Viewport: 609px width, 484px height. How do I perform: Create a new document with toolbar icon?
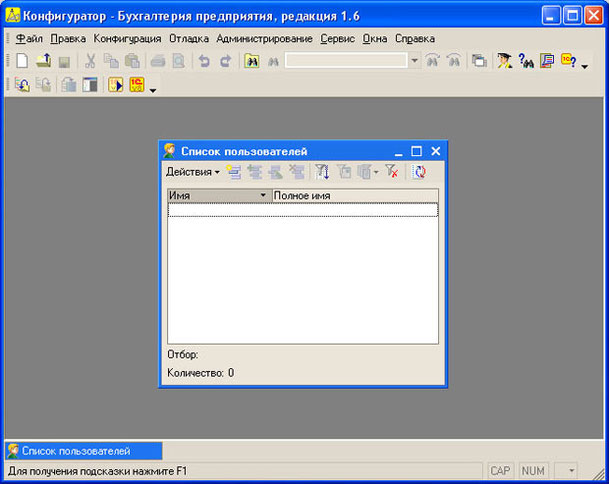tap(22, 61)
